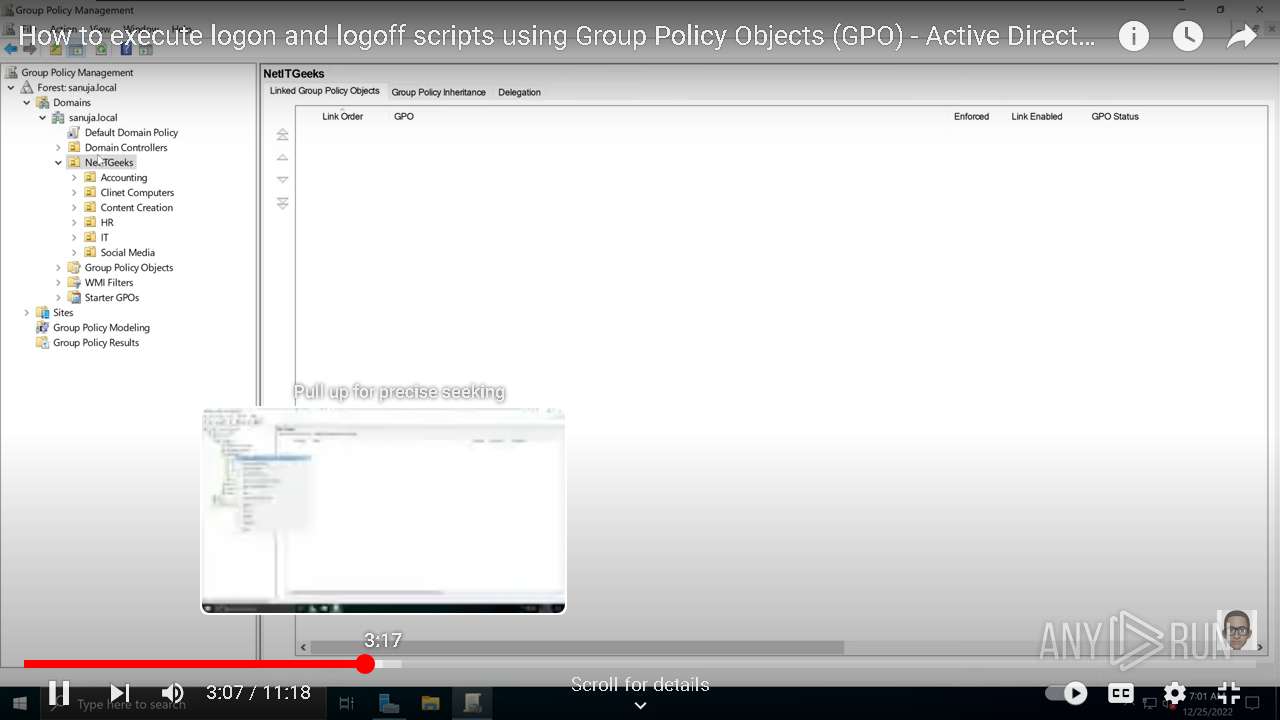Mute the video volume

click(173, 692)
